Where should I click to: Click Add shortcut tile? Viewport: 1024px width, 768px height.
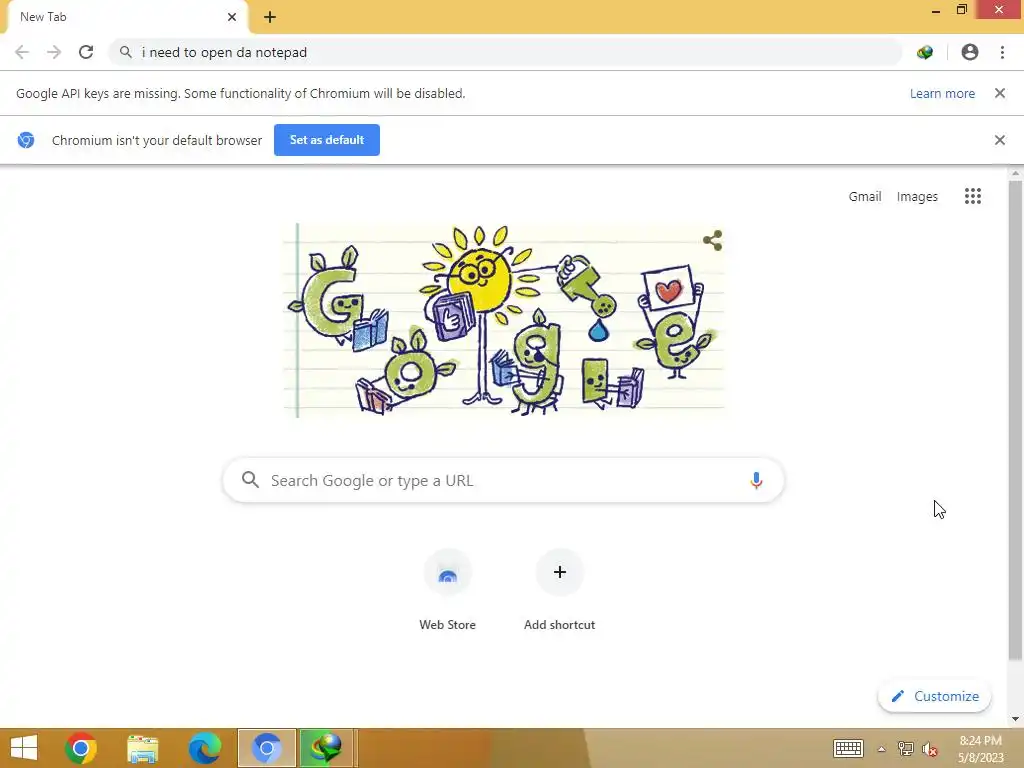point(560,591)
